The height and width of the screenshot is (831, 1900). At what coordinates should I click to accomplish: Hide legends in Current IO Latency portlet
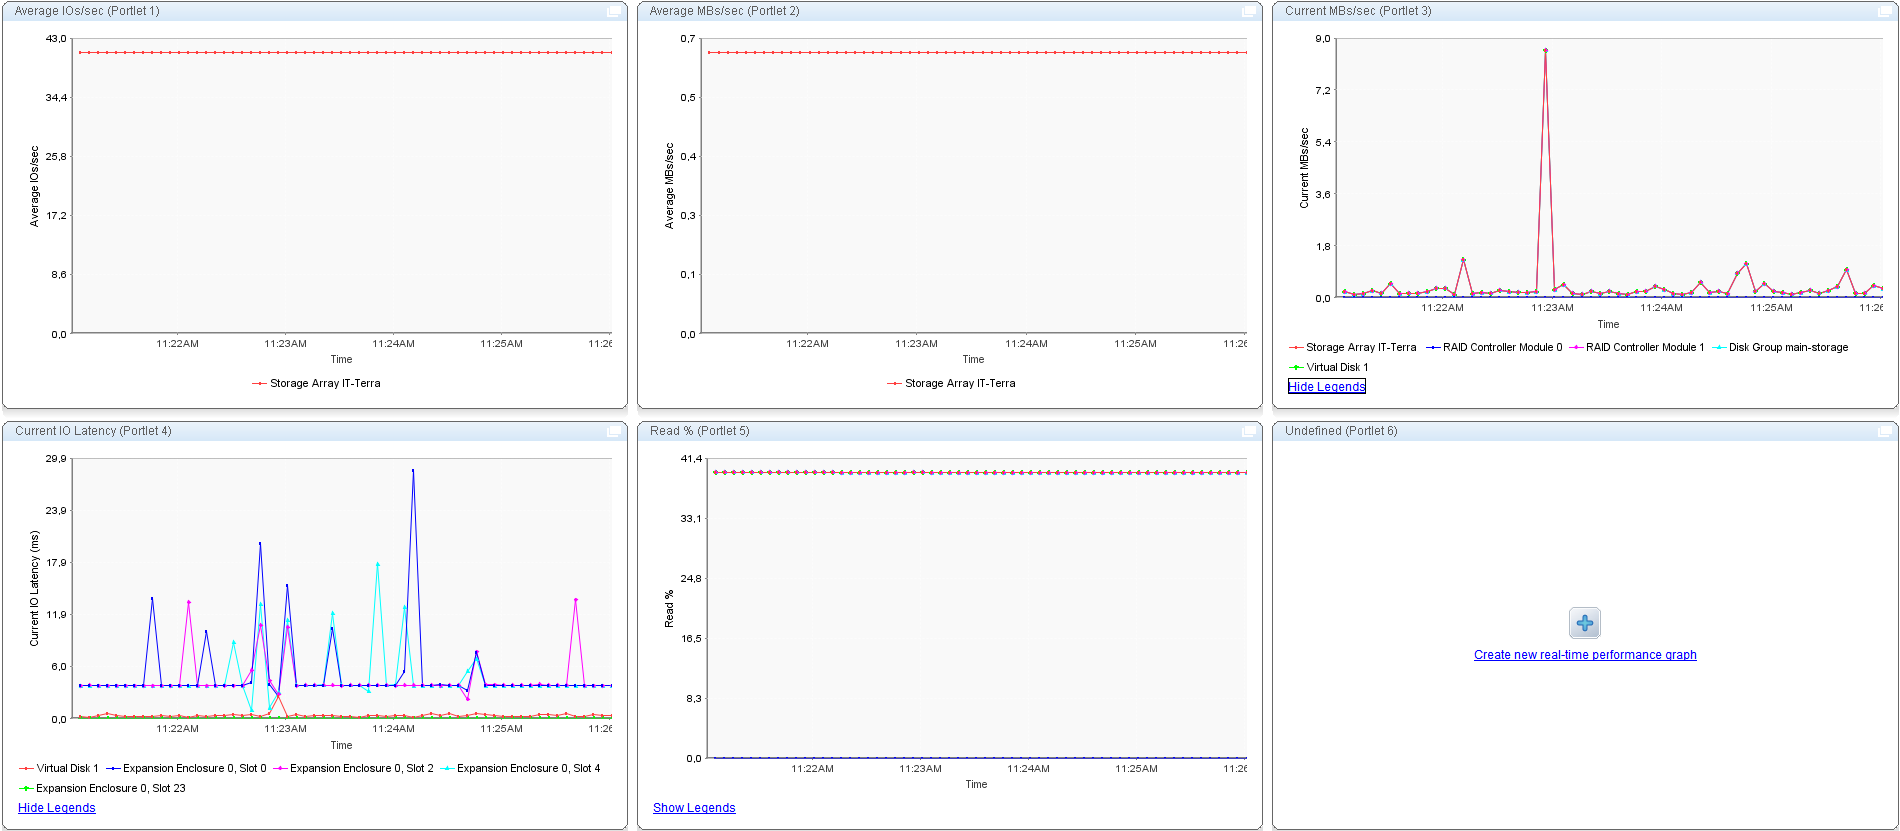(x=57, y=808)
